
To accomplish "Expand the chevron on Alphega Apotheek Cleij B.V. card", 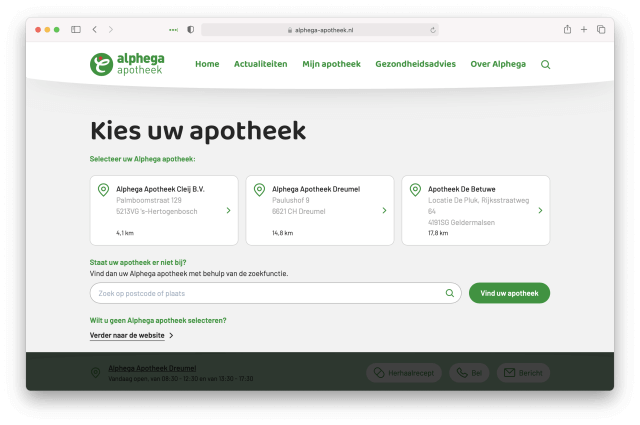I will 229,210.
